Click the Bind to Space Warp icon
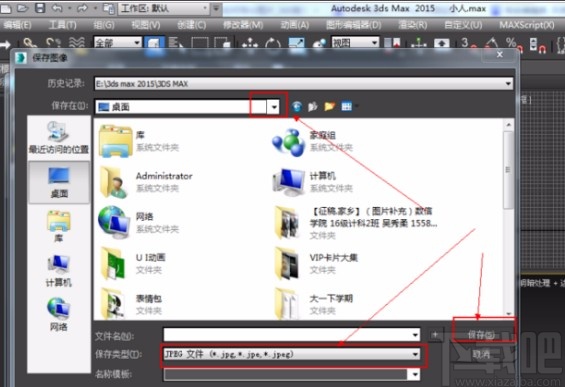The image size is (565, 387). click(77, 44)
